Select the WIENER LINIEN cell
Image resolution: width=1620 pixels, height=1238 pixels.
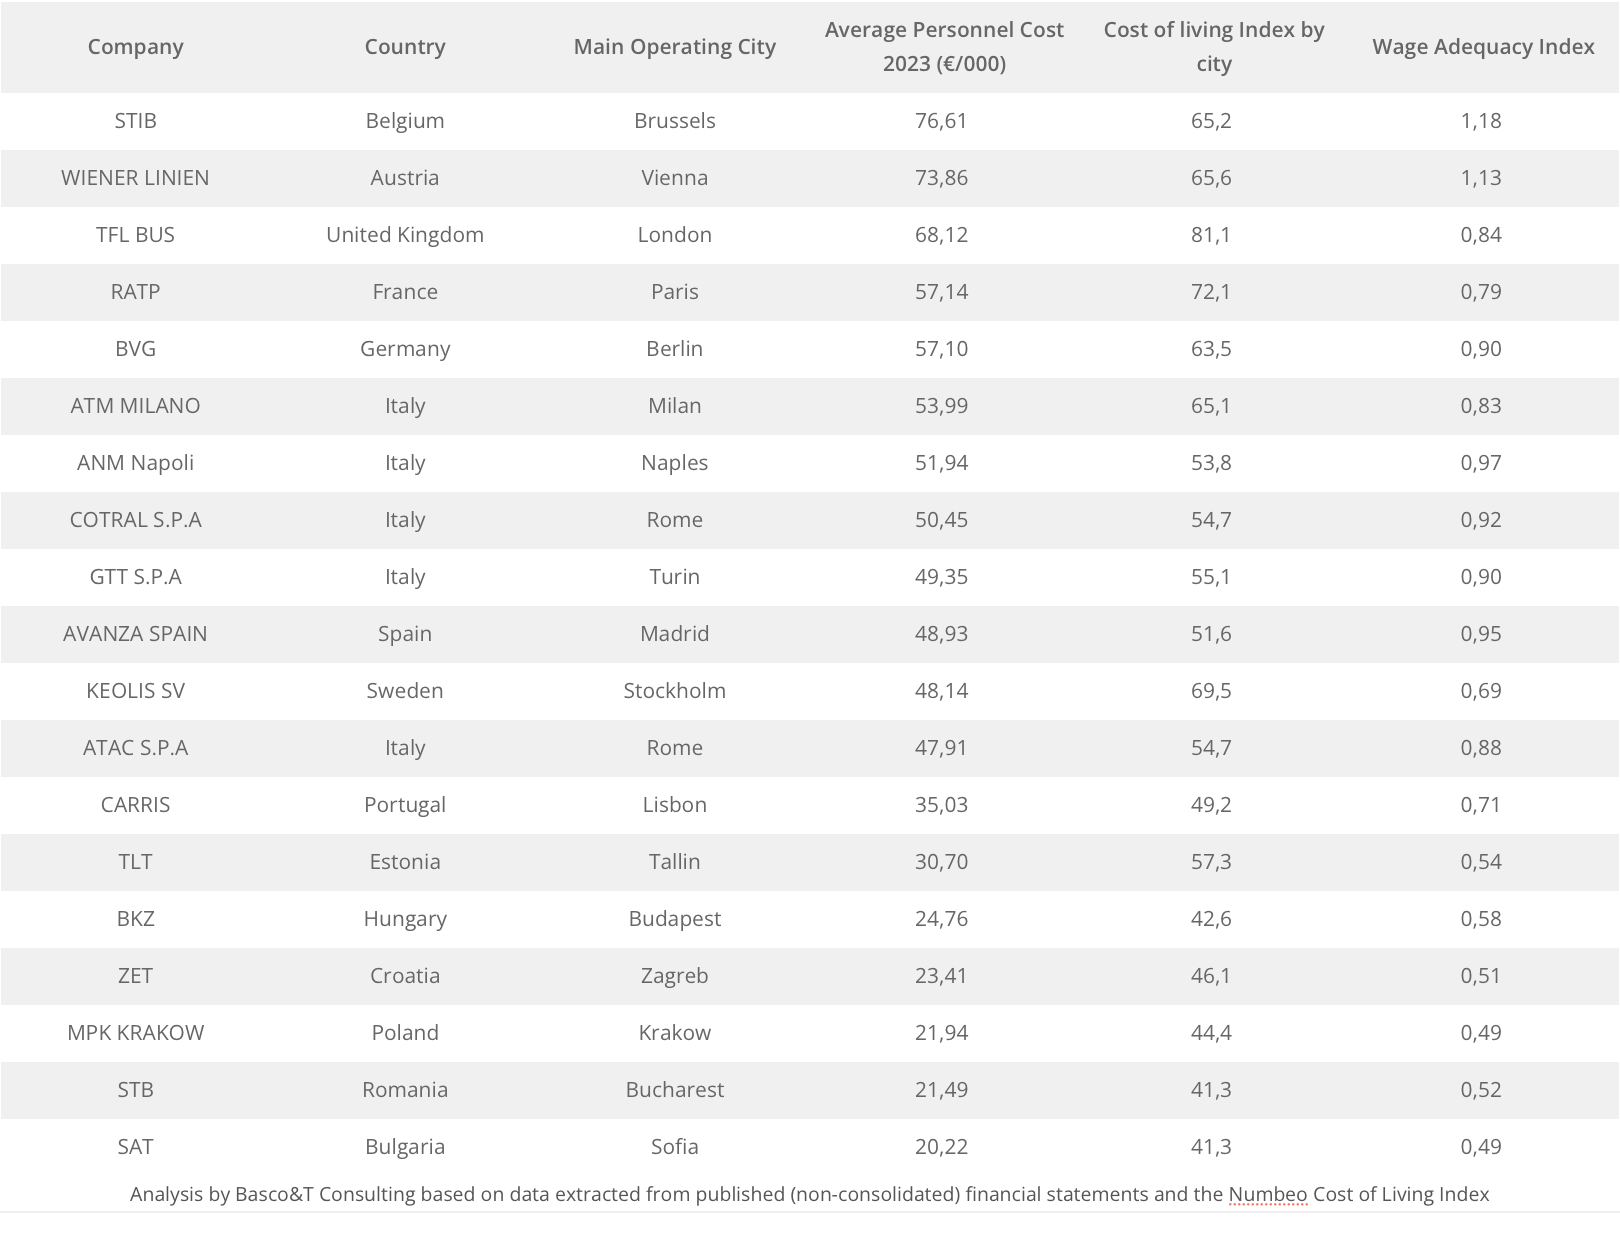(x=135, y=178)
